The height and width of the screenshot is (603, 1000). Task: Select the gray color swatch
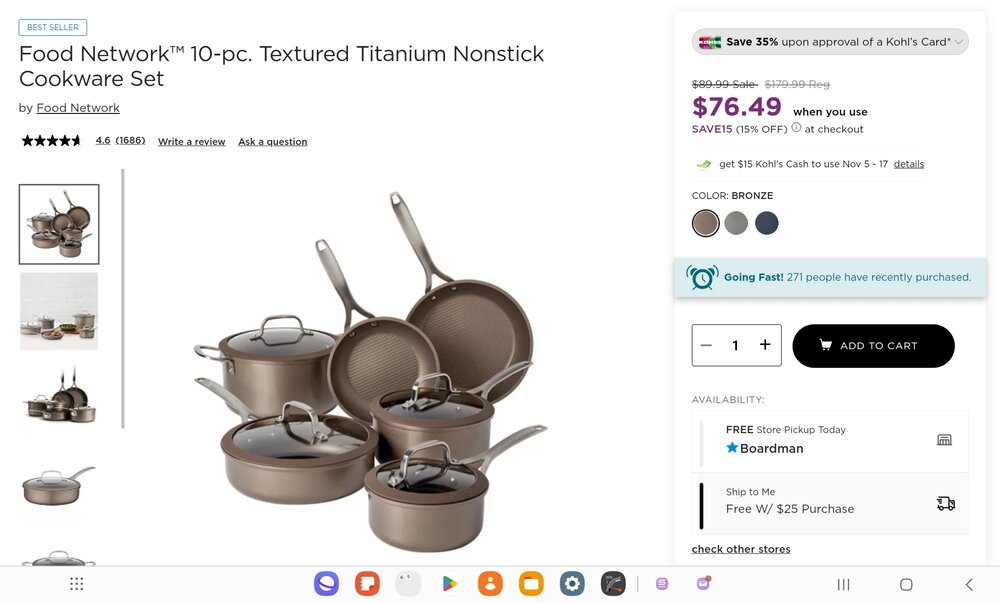click(736, 223)
